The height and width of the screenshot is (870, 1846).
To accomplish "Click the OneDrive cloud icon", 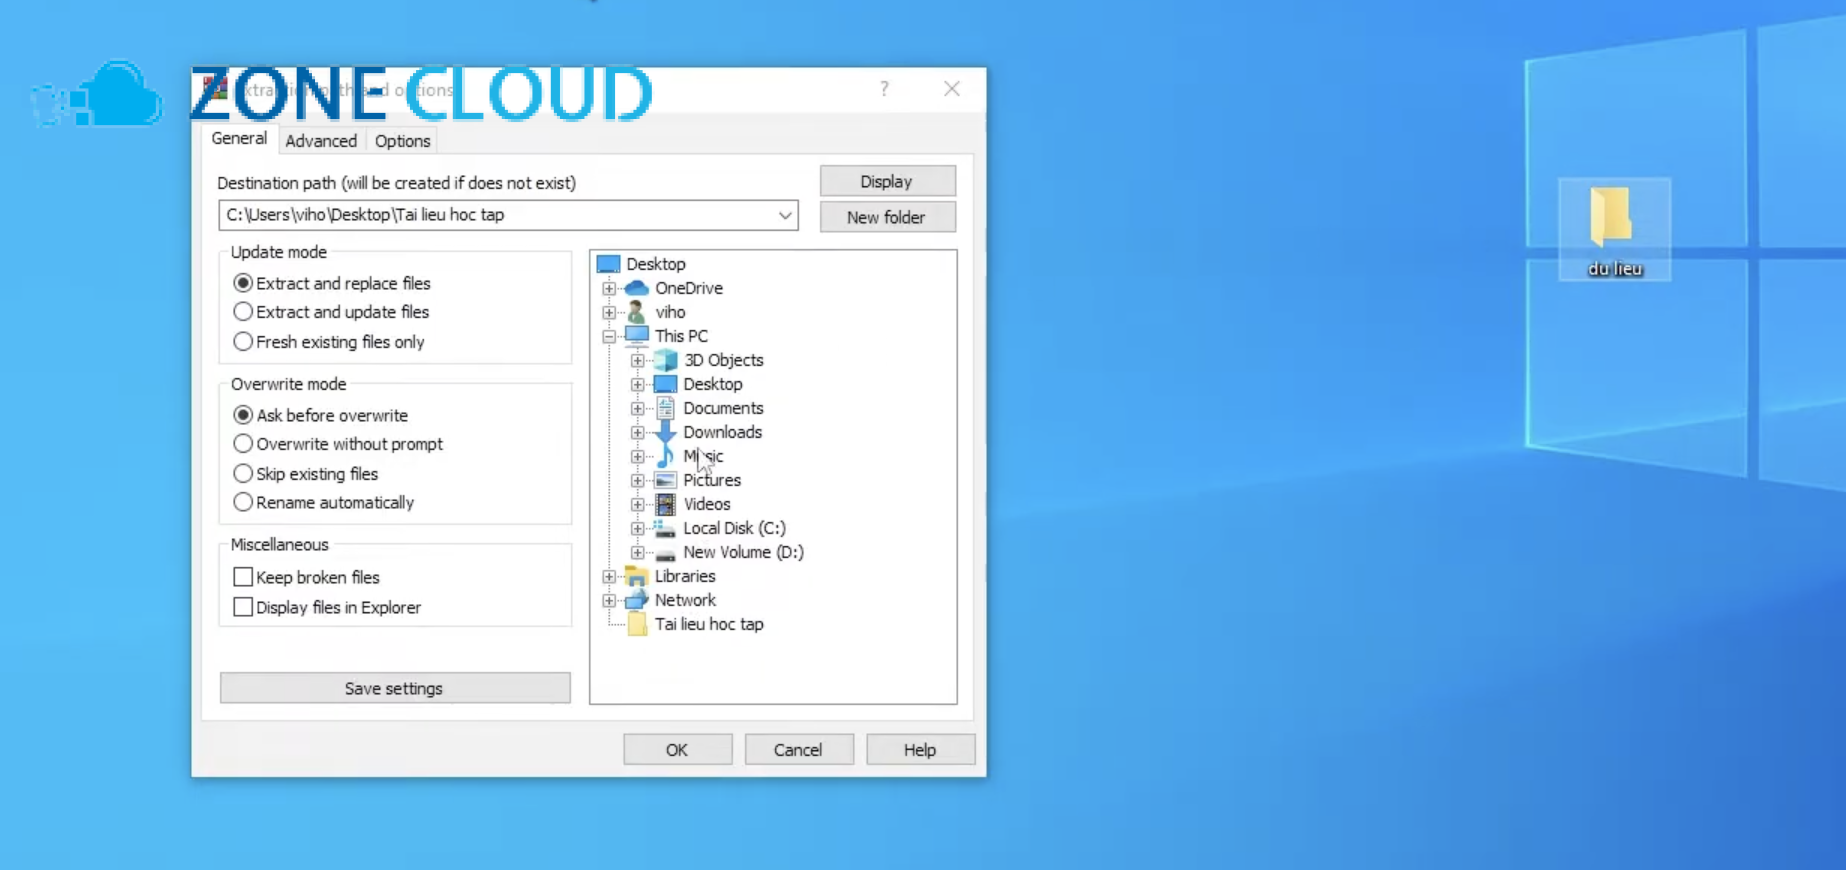I will [x=636, y=288].
